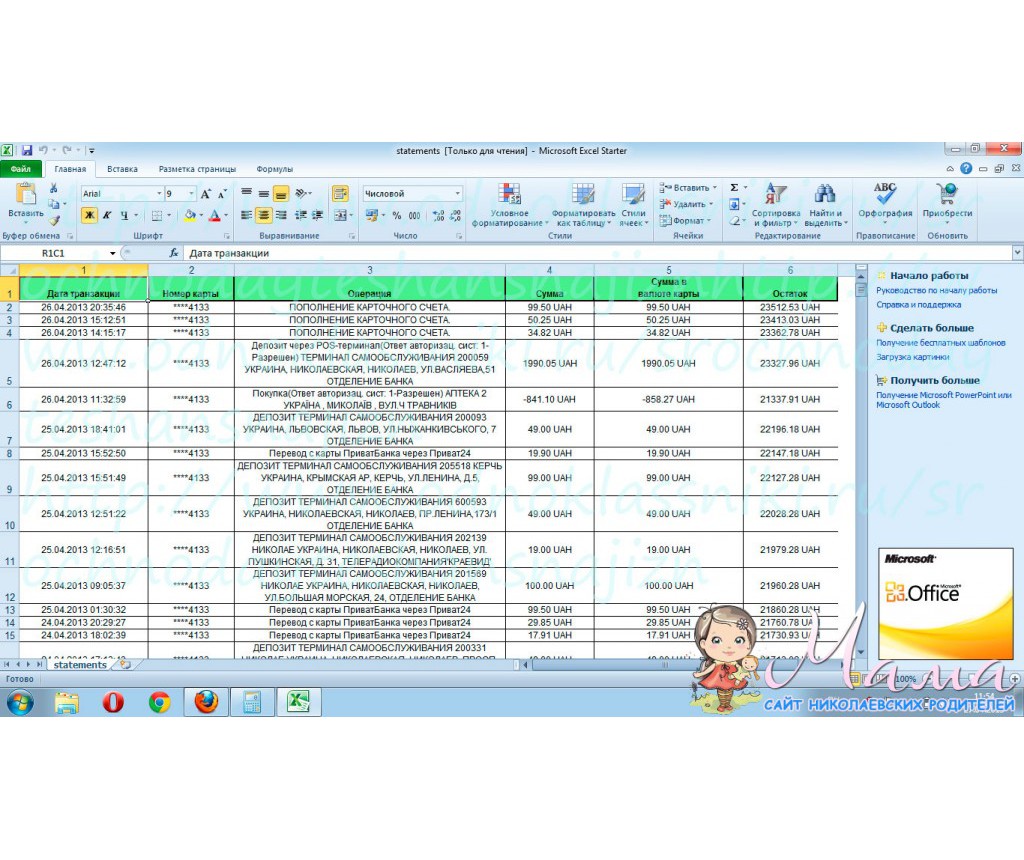The image size is (1024, 860).
Task: Launch Firefox from the Windows taskbar
Action: pyautogui.click(x=206, y=703)
